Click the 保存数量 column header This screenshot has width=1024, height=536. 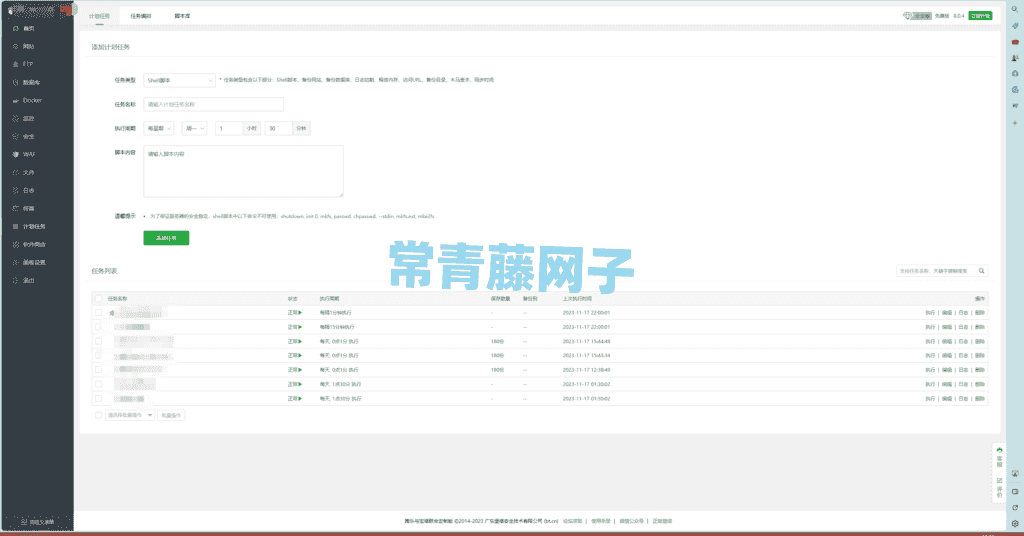[500, 298]
